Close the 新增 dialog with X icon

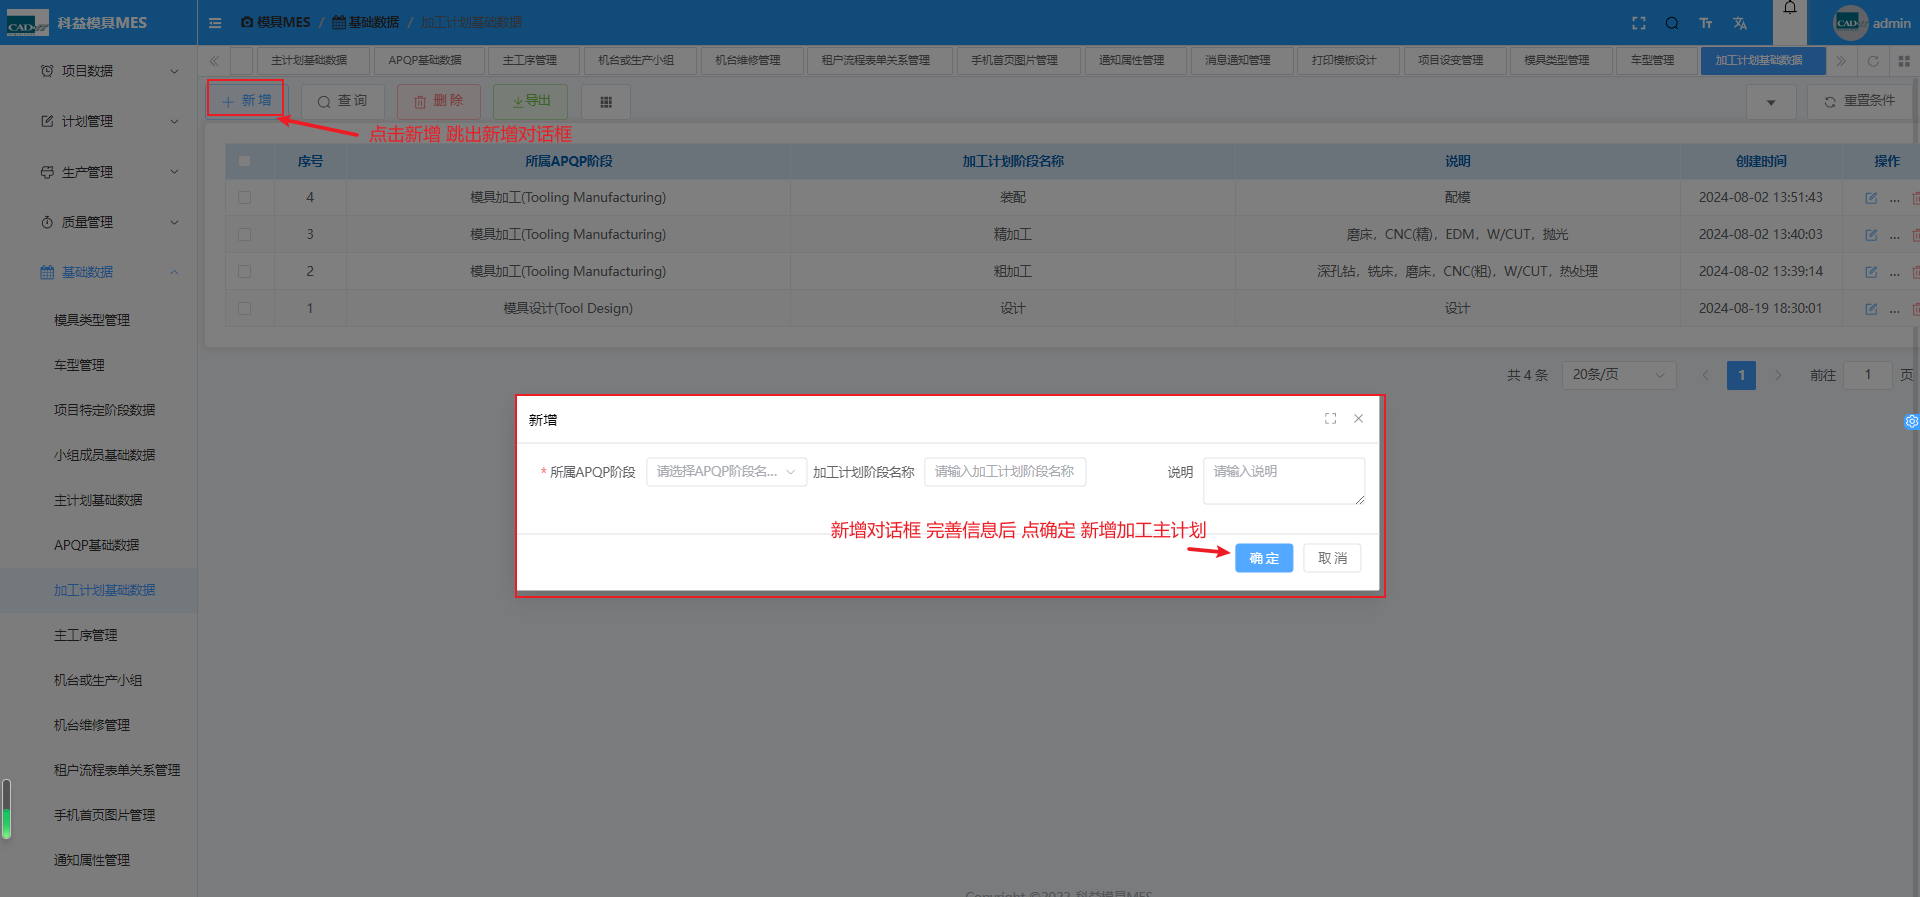(x=1358, y=419)
